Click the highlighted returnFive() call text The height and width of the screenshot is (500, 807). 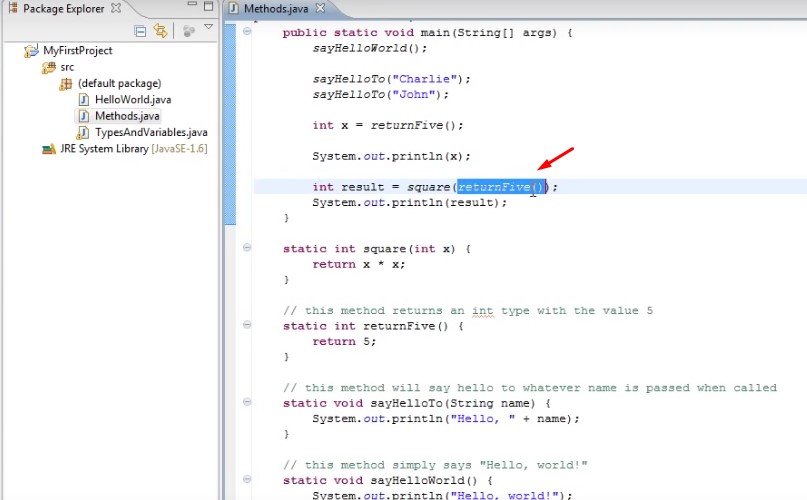coord(501,187)
